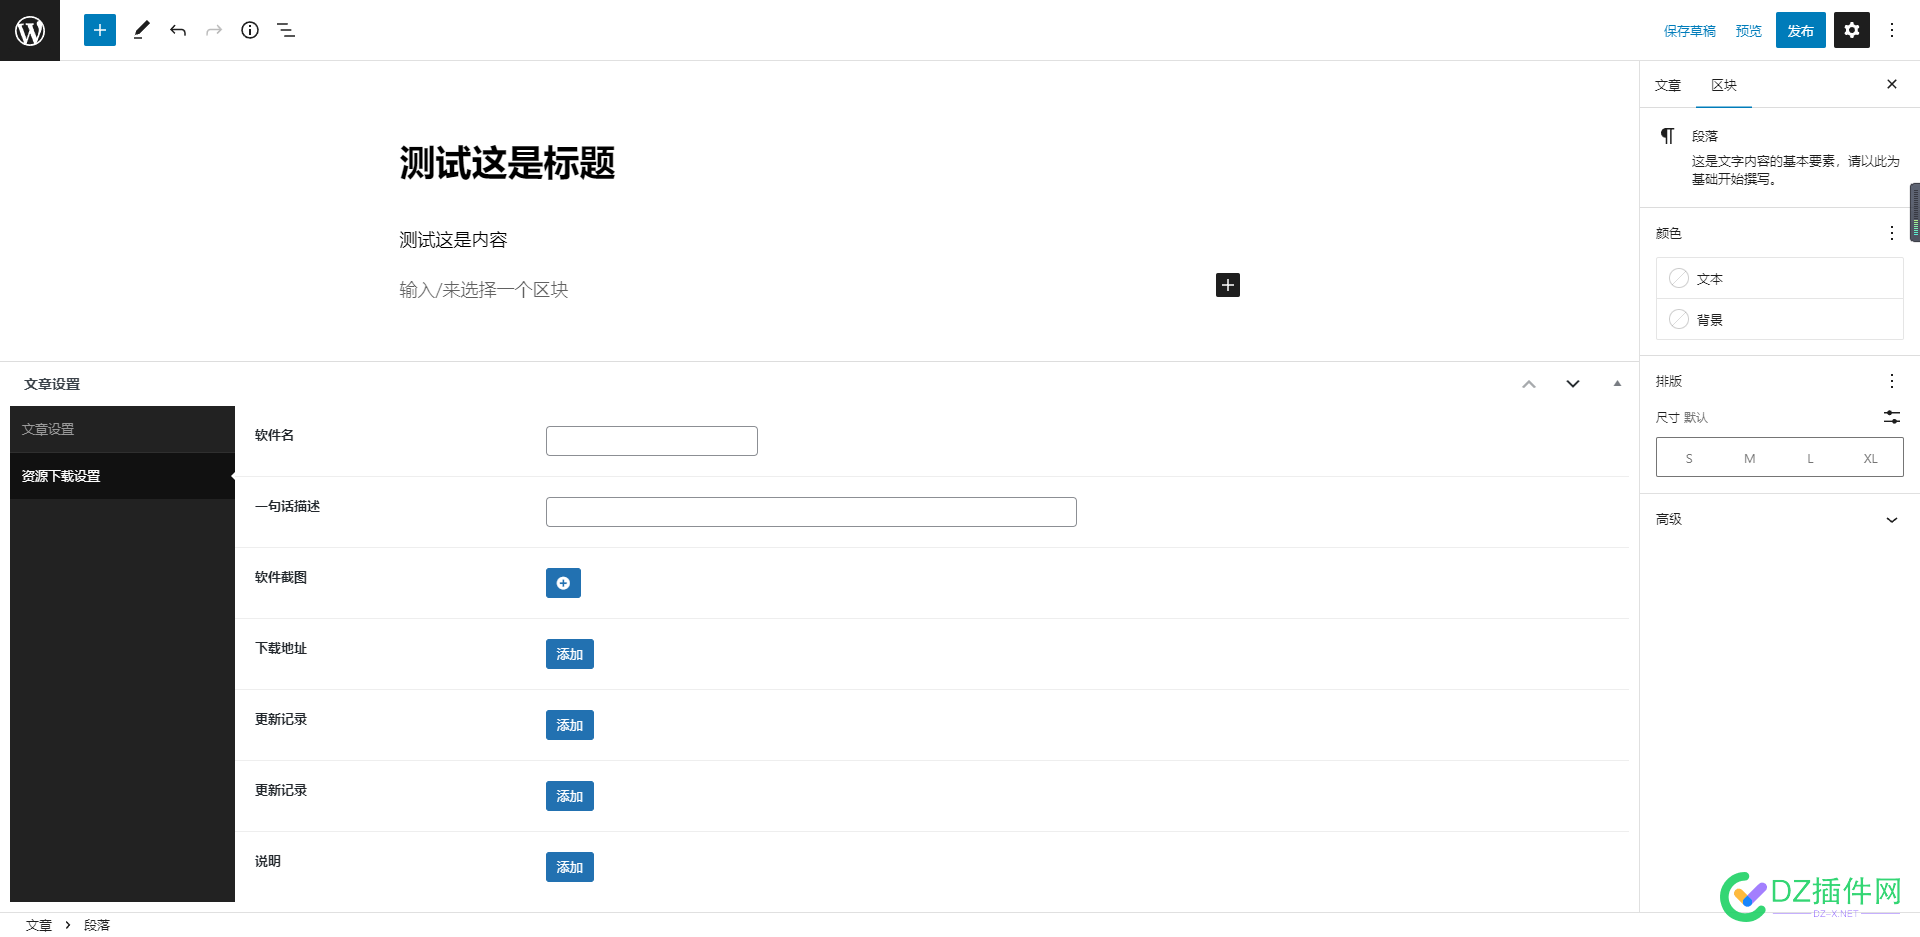The height and width of the screenshot is (937, 1920).
Task: Switch to the 文章 sidebar tab
Action: 1668,85
